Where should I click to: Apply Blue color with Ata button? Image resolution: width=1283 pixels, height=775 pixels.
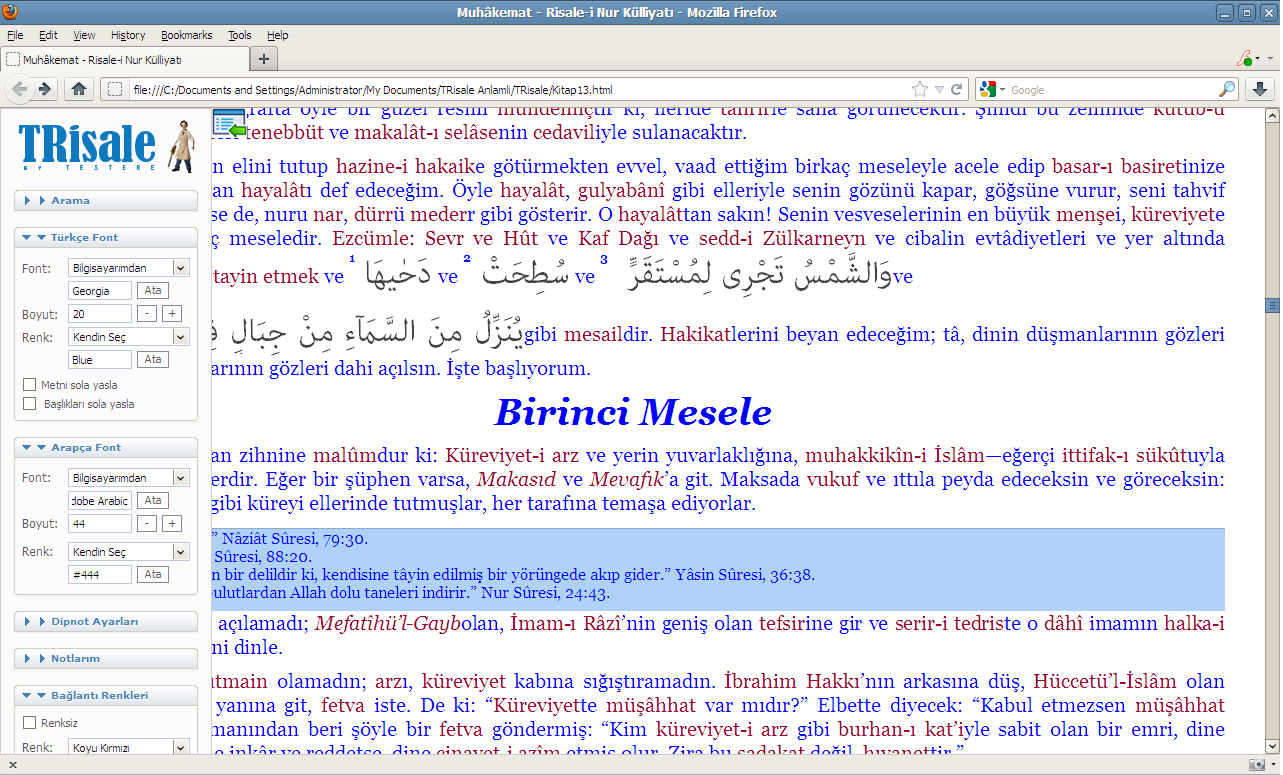(153, 359)
